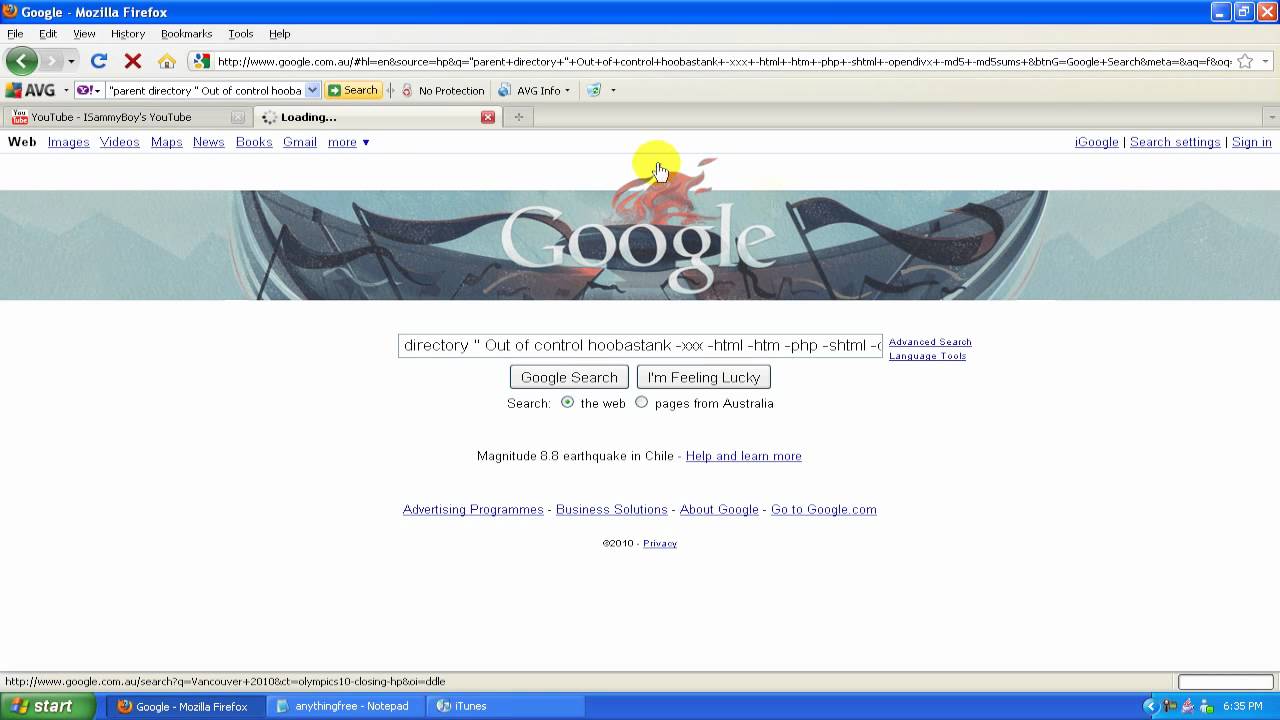Open the File menu
Image resolution: width=1280 pixels, height=720 pixels.
pos(15,33)
